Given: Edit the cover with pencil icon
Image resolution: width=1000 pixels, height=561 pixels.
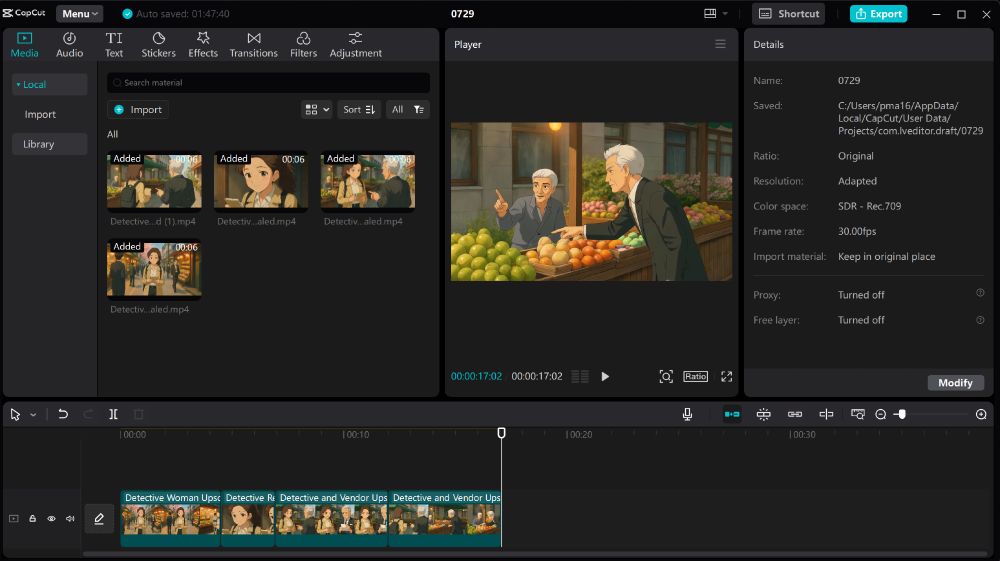Looking at the screenshot, I should click(x=99, y=519).
